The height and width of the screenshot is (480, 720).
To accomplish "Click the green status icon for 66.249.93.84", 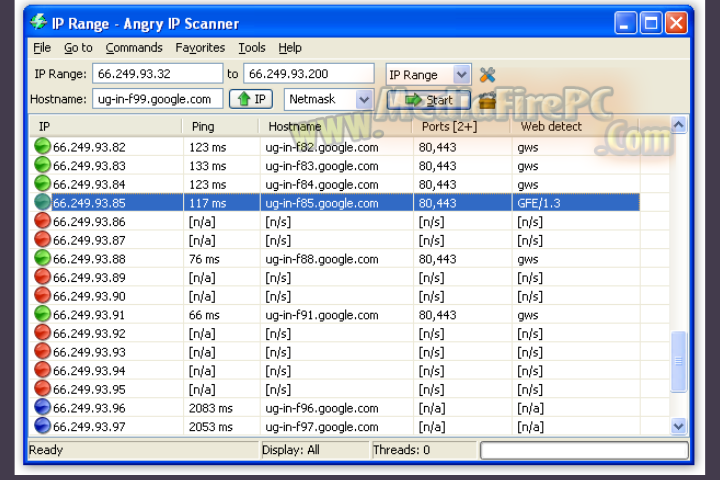I will (42, 183).
